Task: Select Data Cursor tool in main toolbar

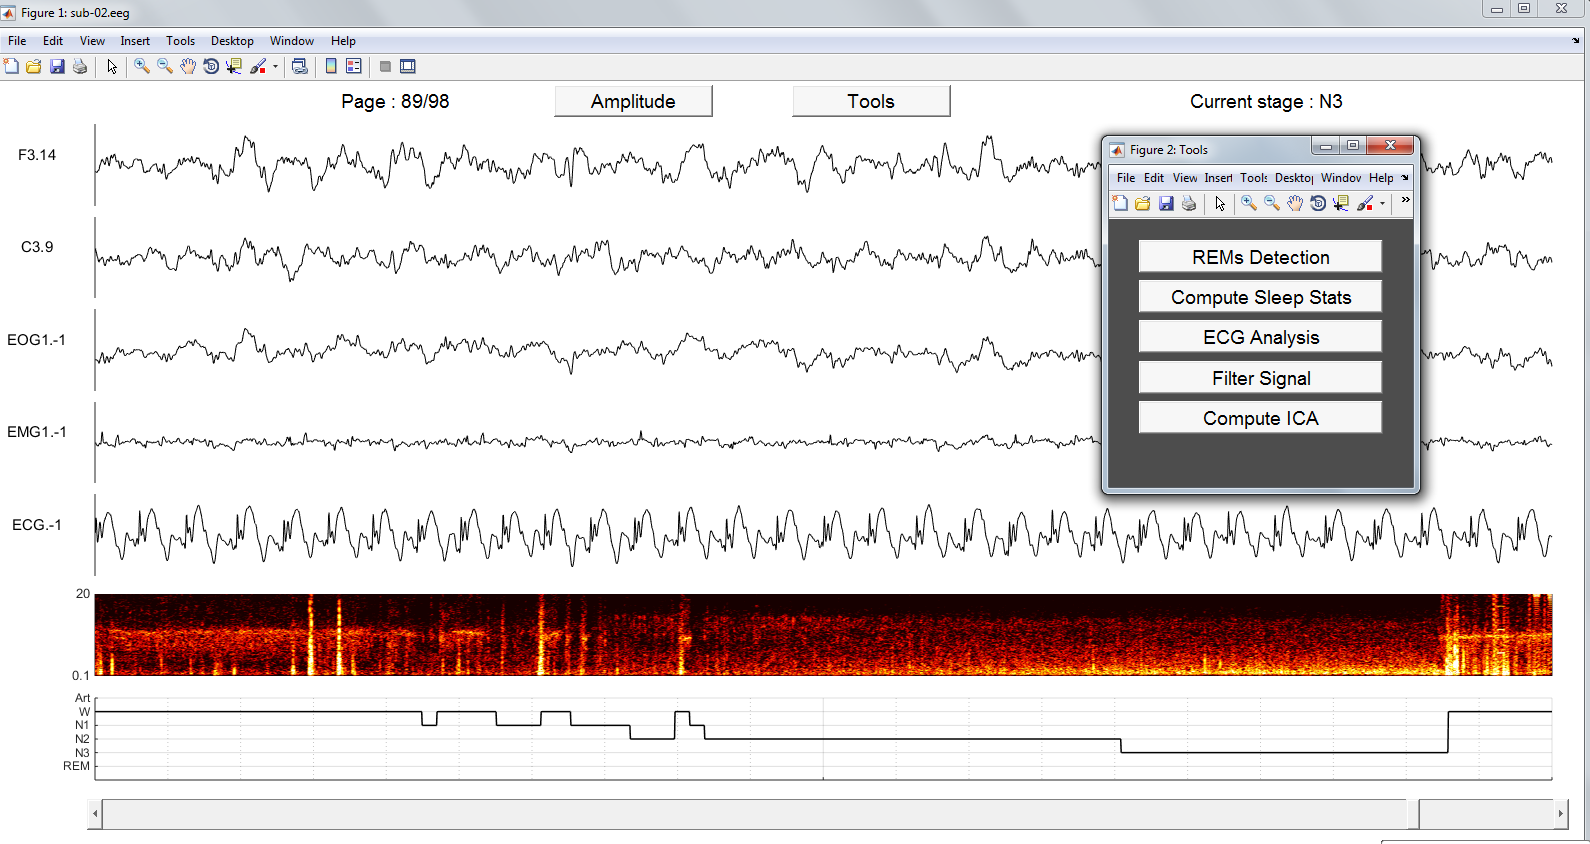Action: 234,67
